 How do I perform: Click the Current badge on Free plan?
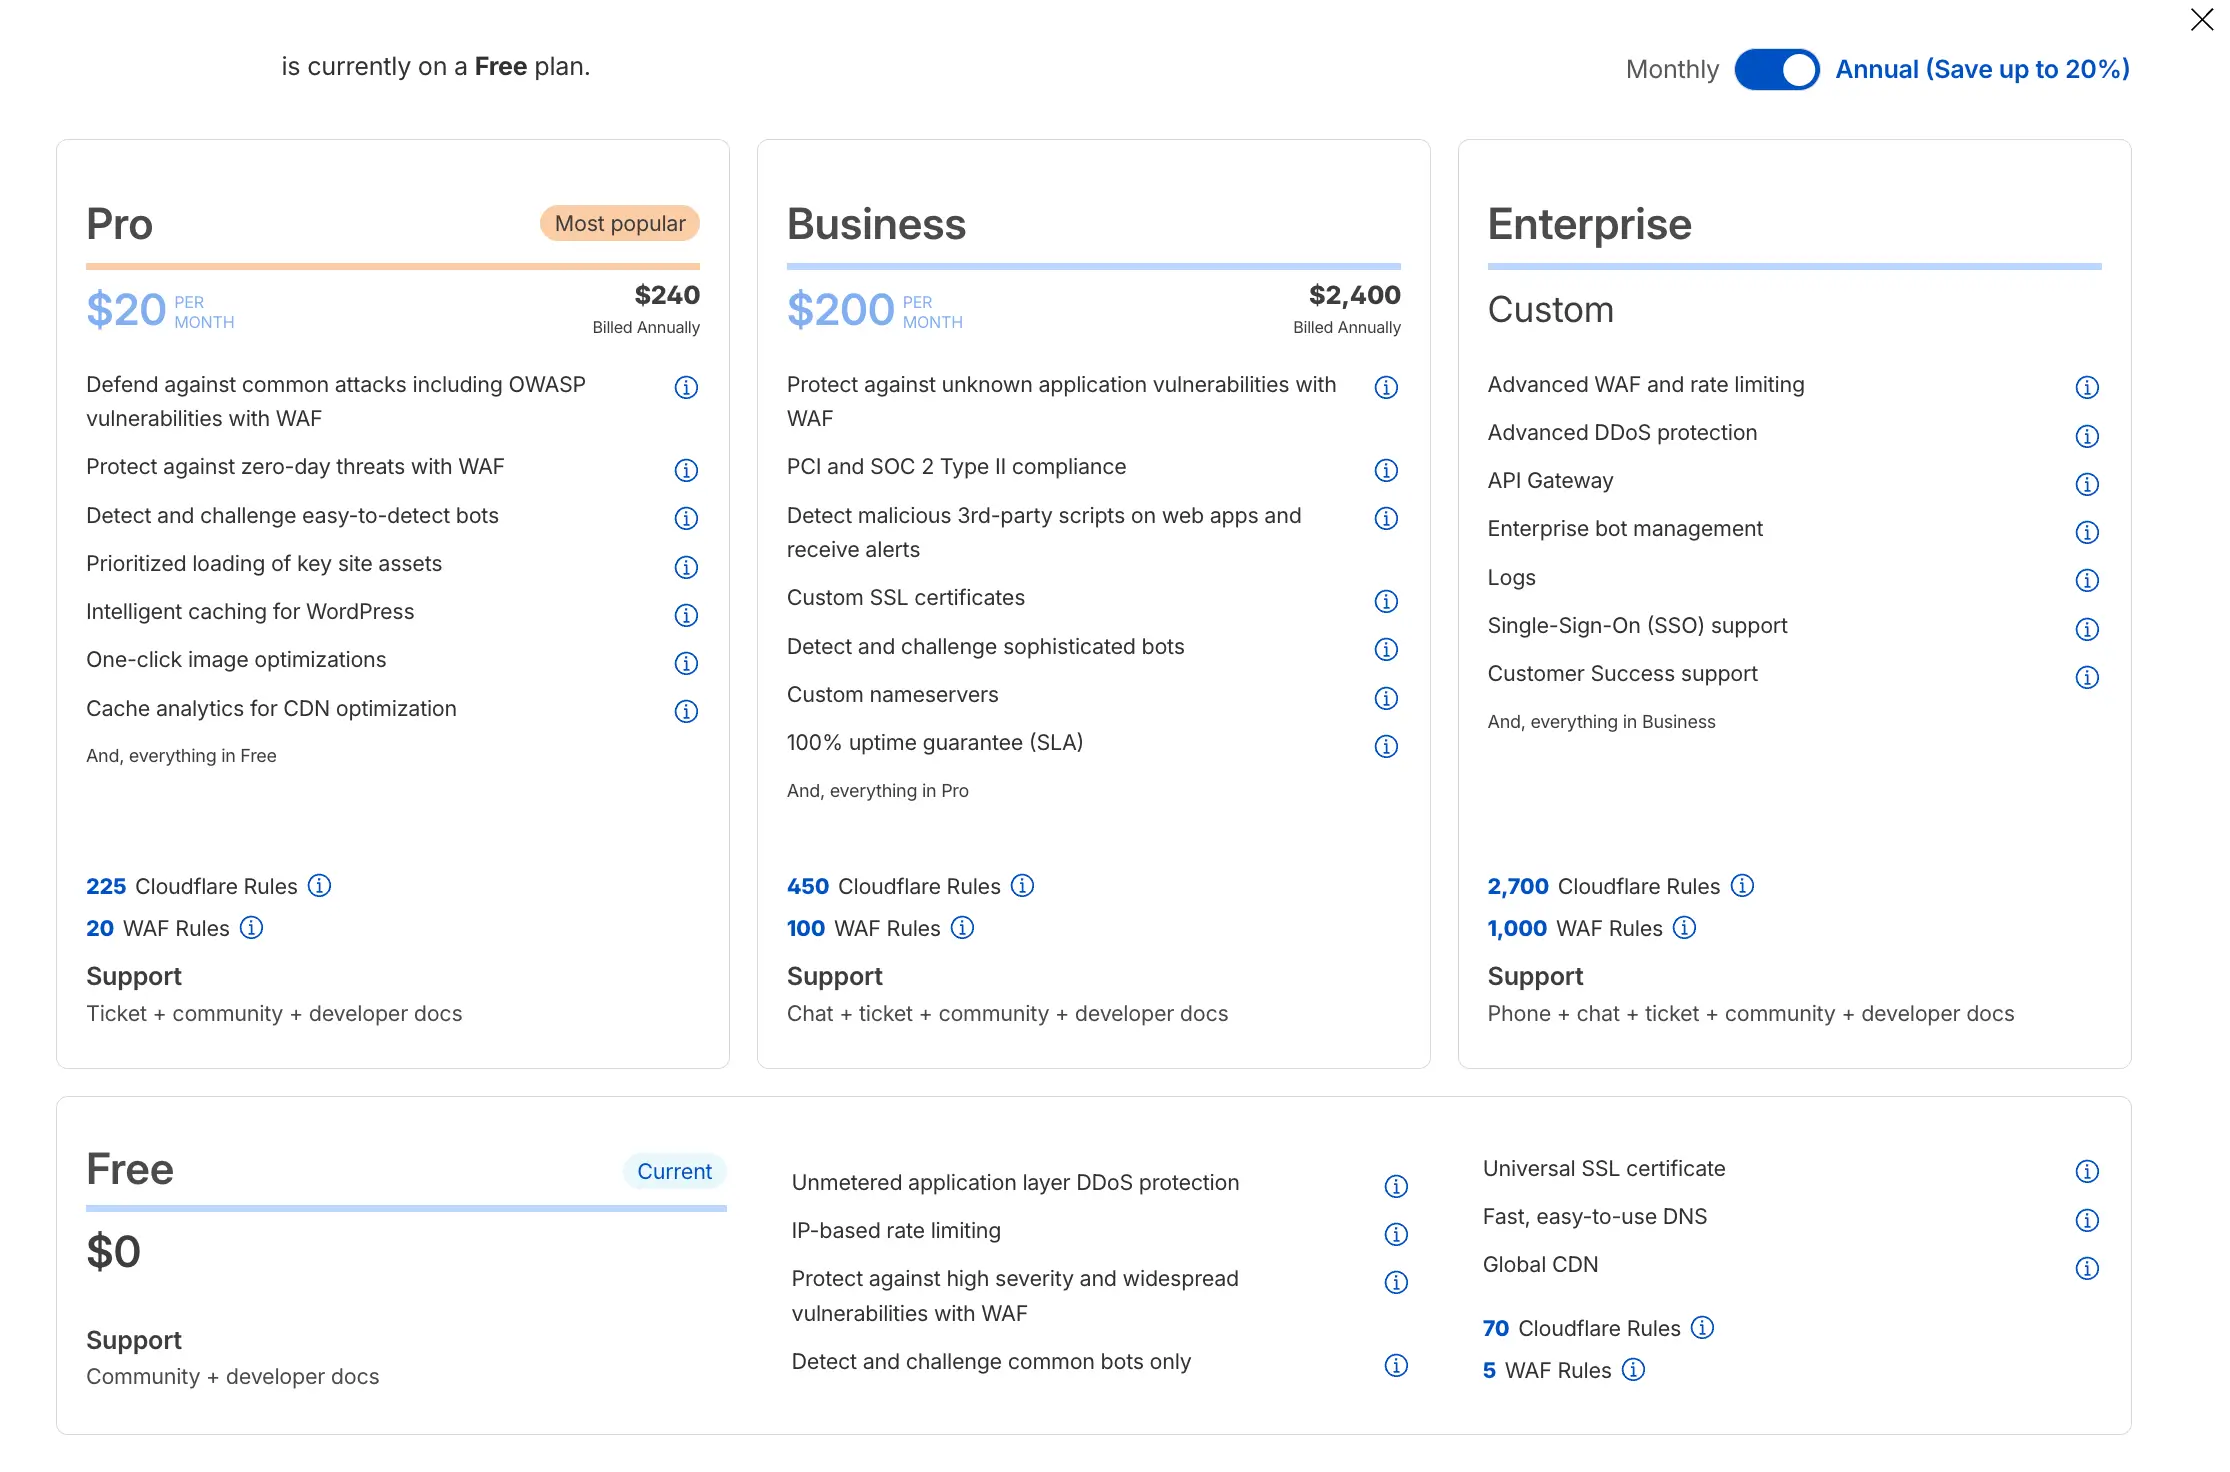tap(675, 1171)
